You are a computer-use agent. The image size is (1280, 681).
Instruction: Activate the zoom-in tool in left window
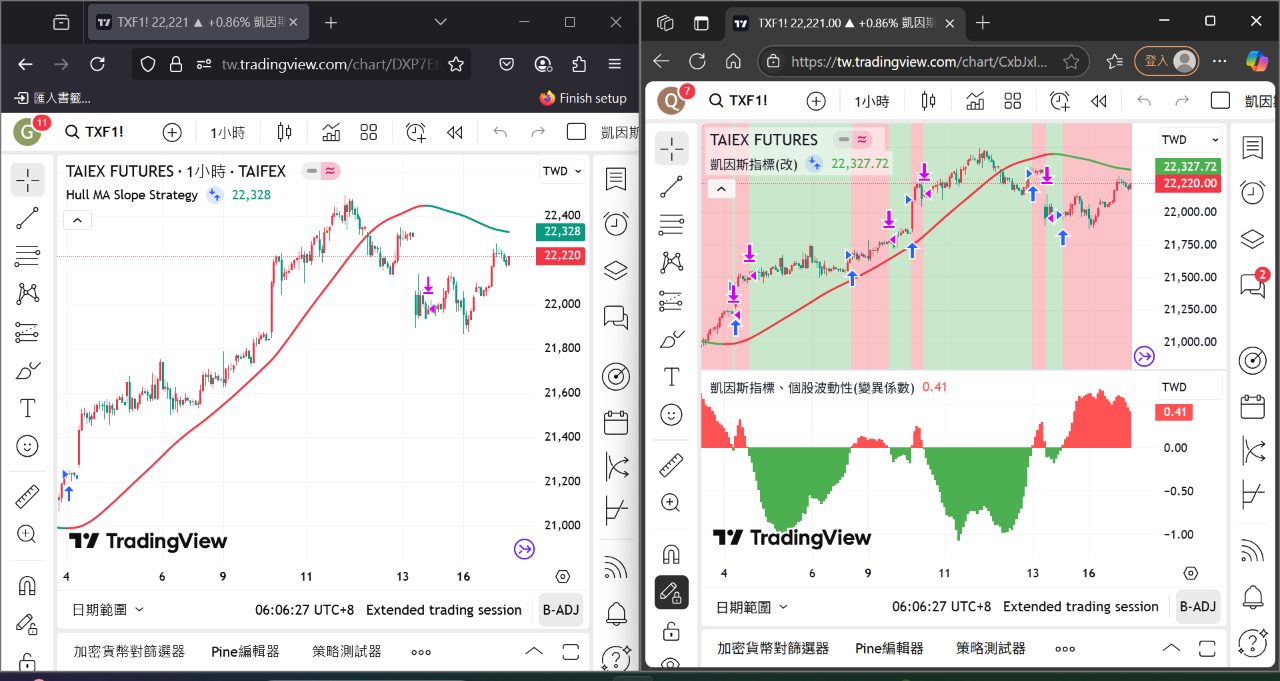coord(28,534)
